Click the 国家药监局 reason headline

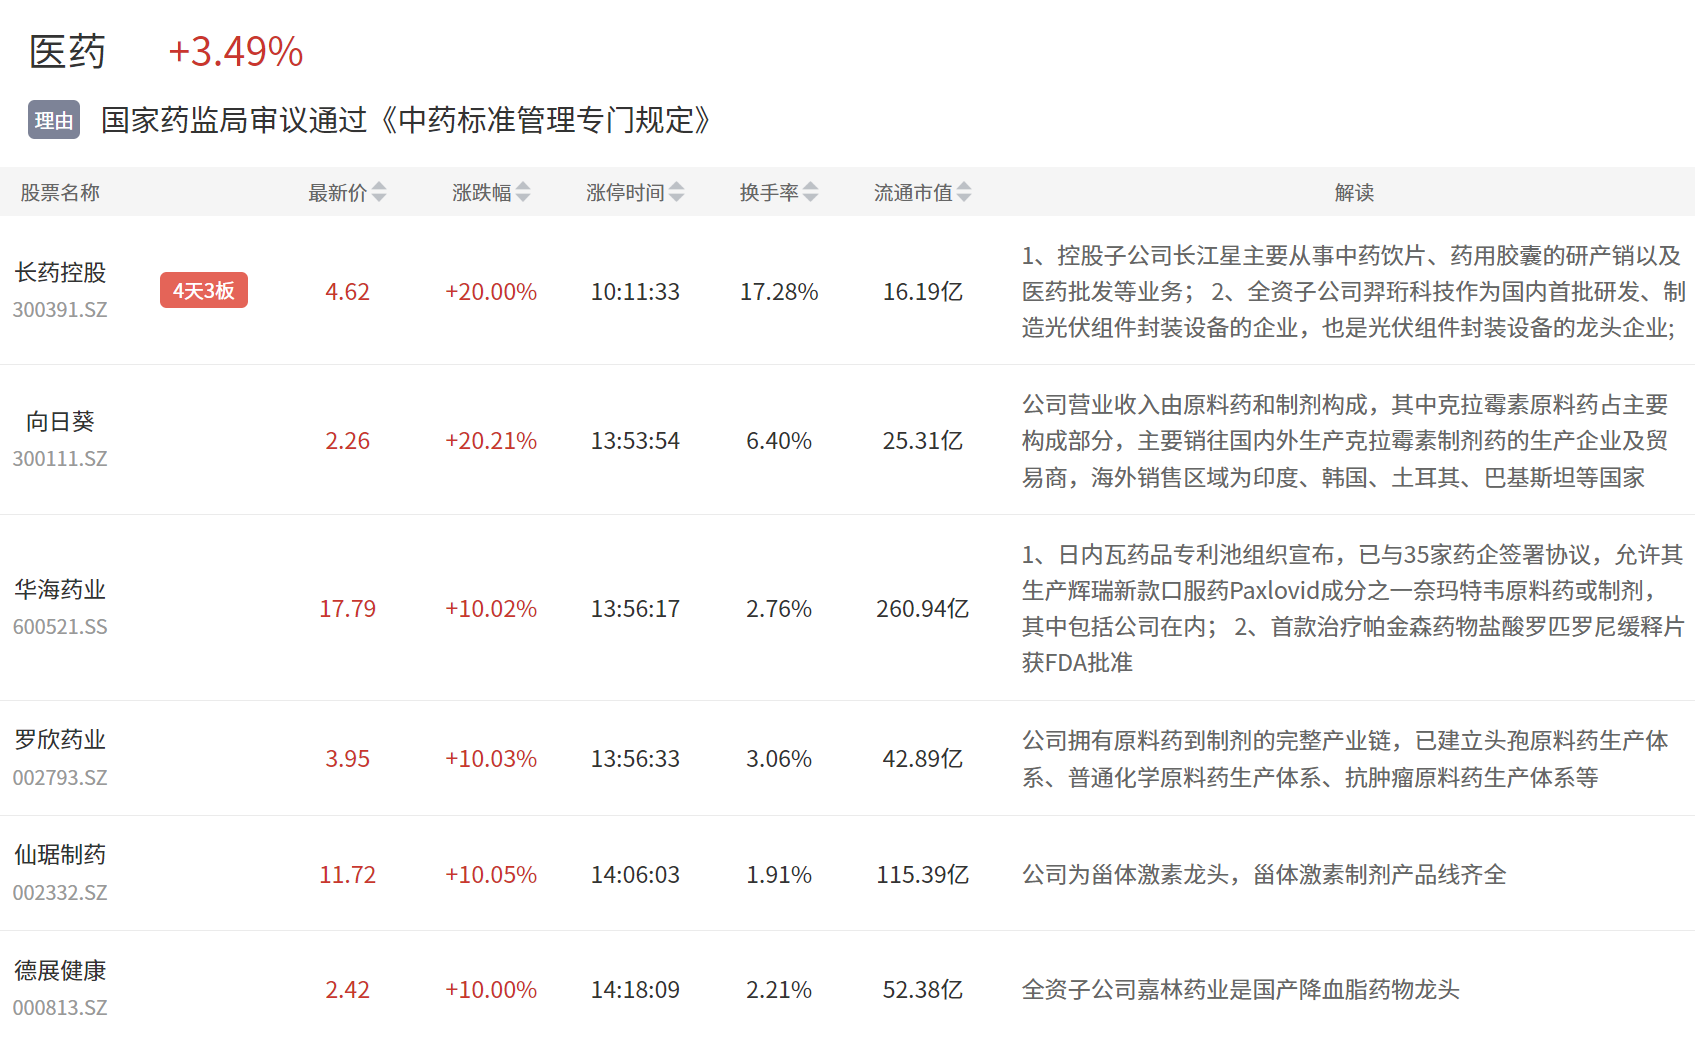pos(406,120)
